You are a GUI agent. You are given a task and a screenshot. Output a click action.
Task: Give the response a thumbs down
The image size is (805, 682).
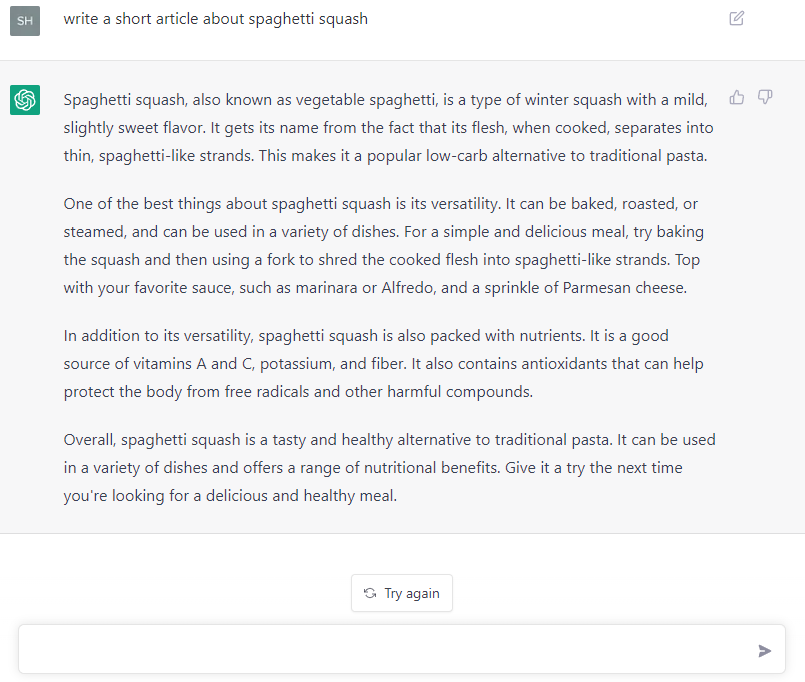[x=765, y=97]
